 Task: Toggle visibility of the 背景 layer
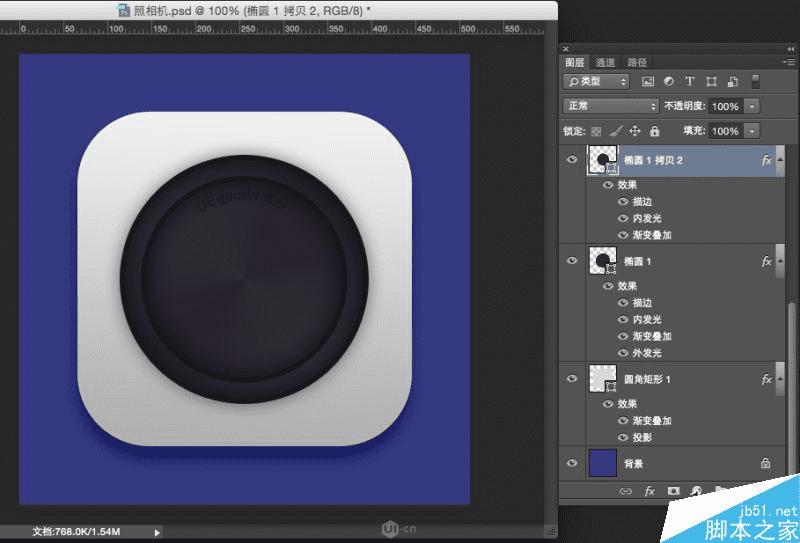pyautogui.click(x=572, y=463)
